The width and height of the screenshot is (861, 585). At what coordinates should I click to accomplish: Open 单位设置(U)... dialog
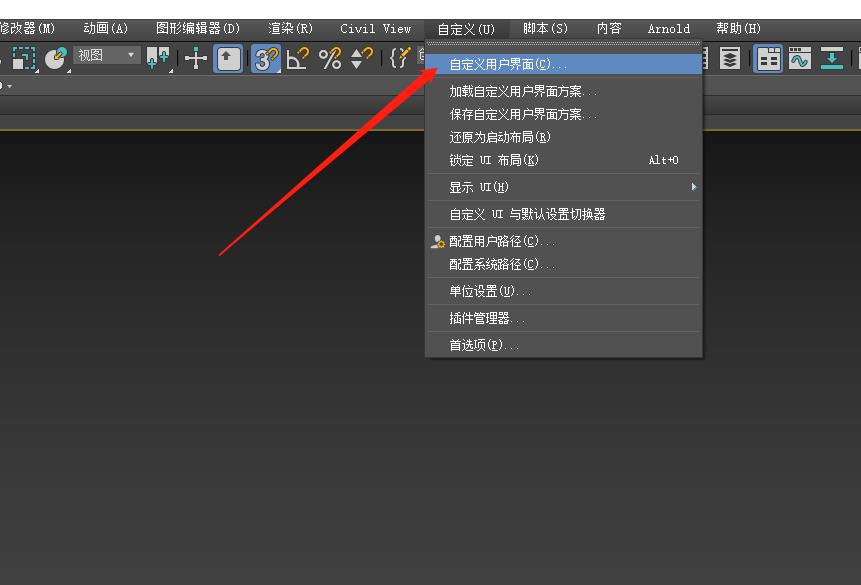564,291
